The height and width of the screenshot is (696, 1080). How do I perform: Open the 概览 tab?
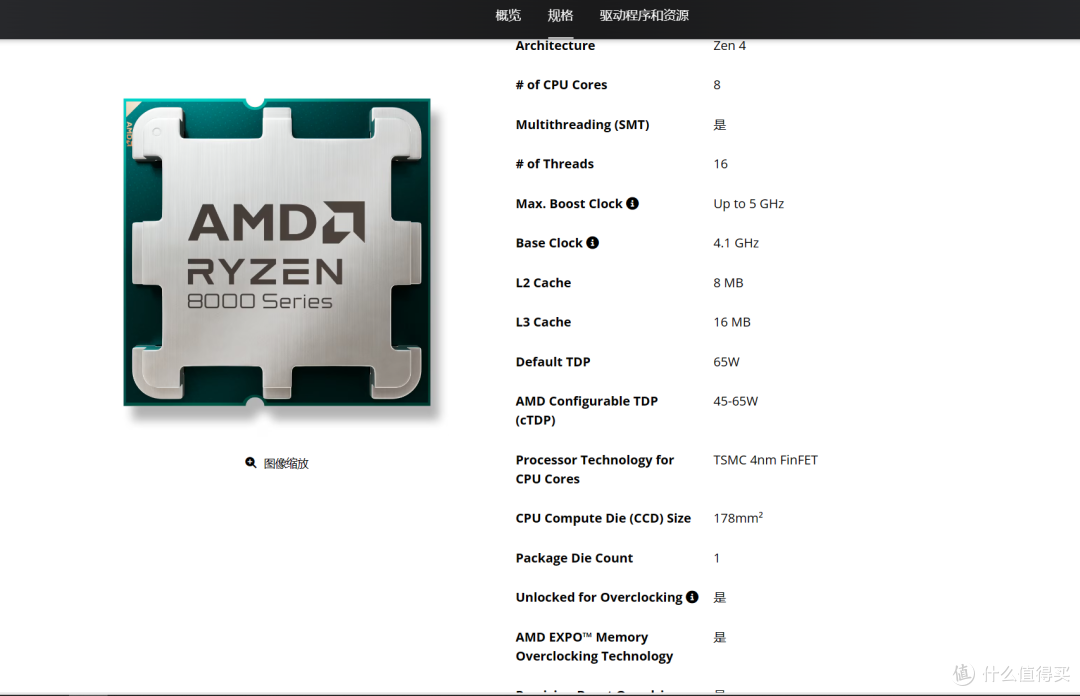(x=508, y=15)
